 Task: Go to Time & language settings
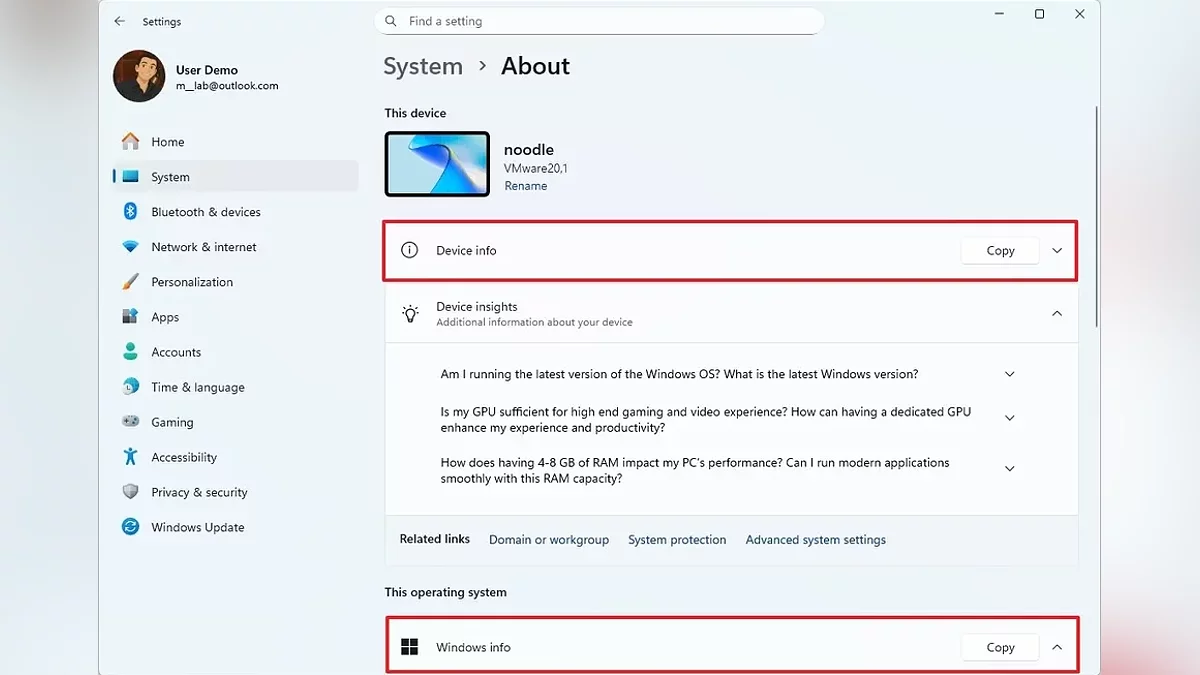(197, 387)
